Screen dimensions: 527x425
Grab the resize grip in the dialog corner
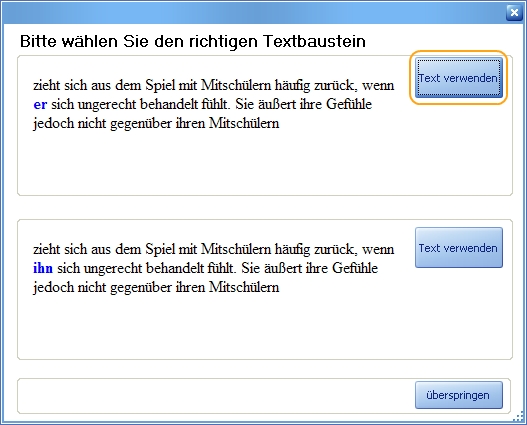click(519, 417)
